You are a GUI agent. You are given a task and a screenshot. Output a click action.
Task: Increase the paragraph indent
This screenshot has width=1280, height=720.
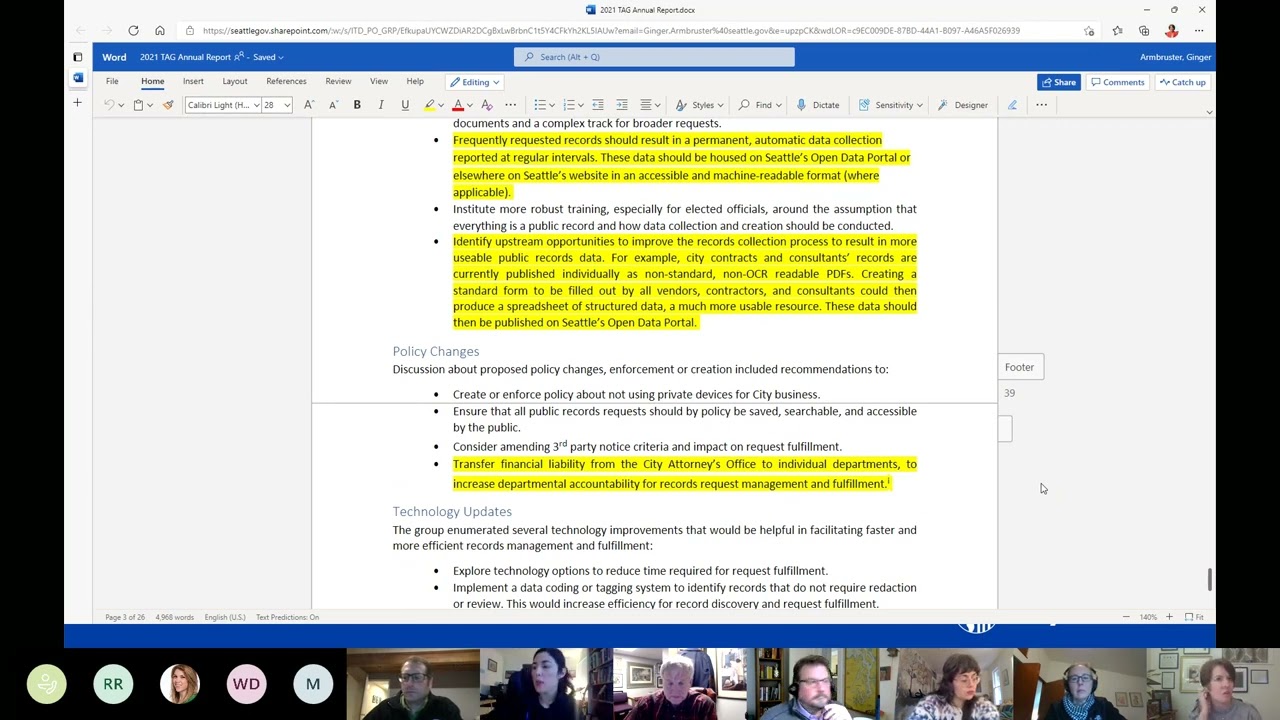pyautogui.click(x=622, y=105)
